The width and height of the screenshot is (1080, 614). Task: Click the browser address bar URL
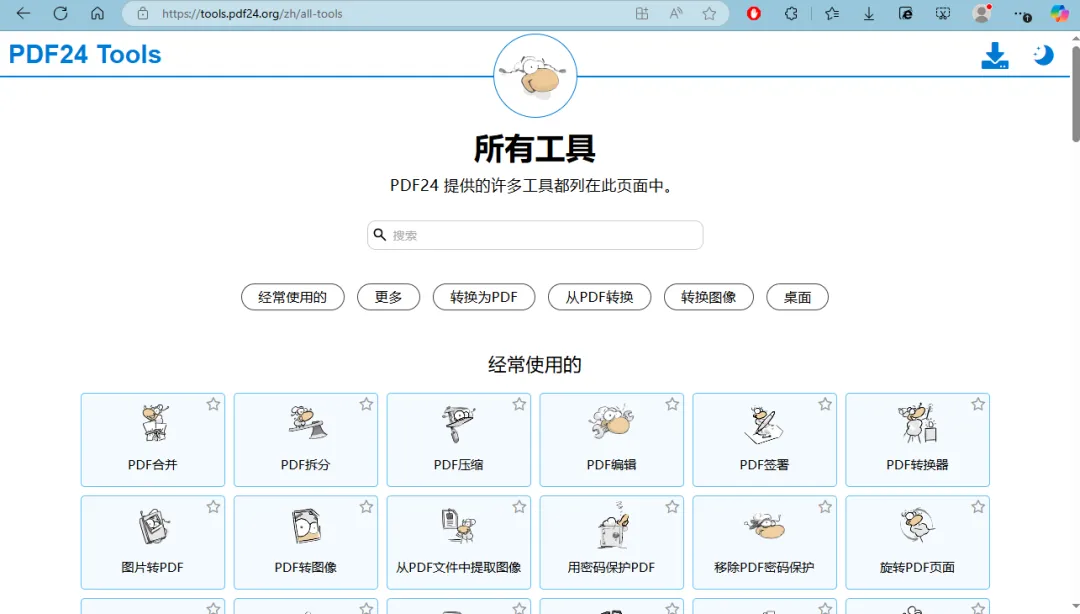pyautogui.click(x=252, y=14)
